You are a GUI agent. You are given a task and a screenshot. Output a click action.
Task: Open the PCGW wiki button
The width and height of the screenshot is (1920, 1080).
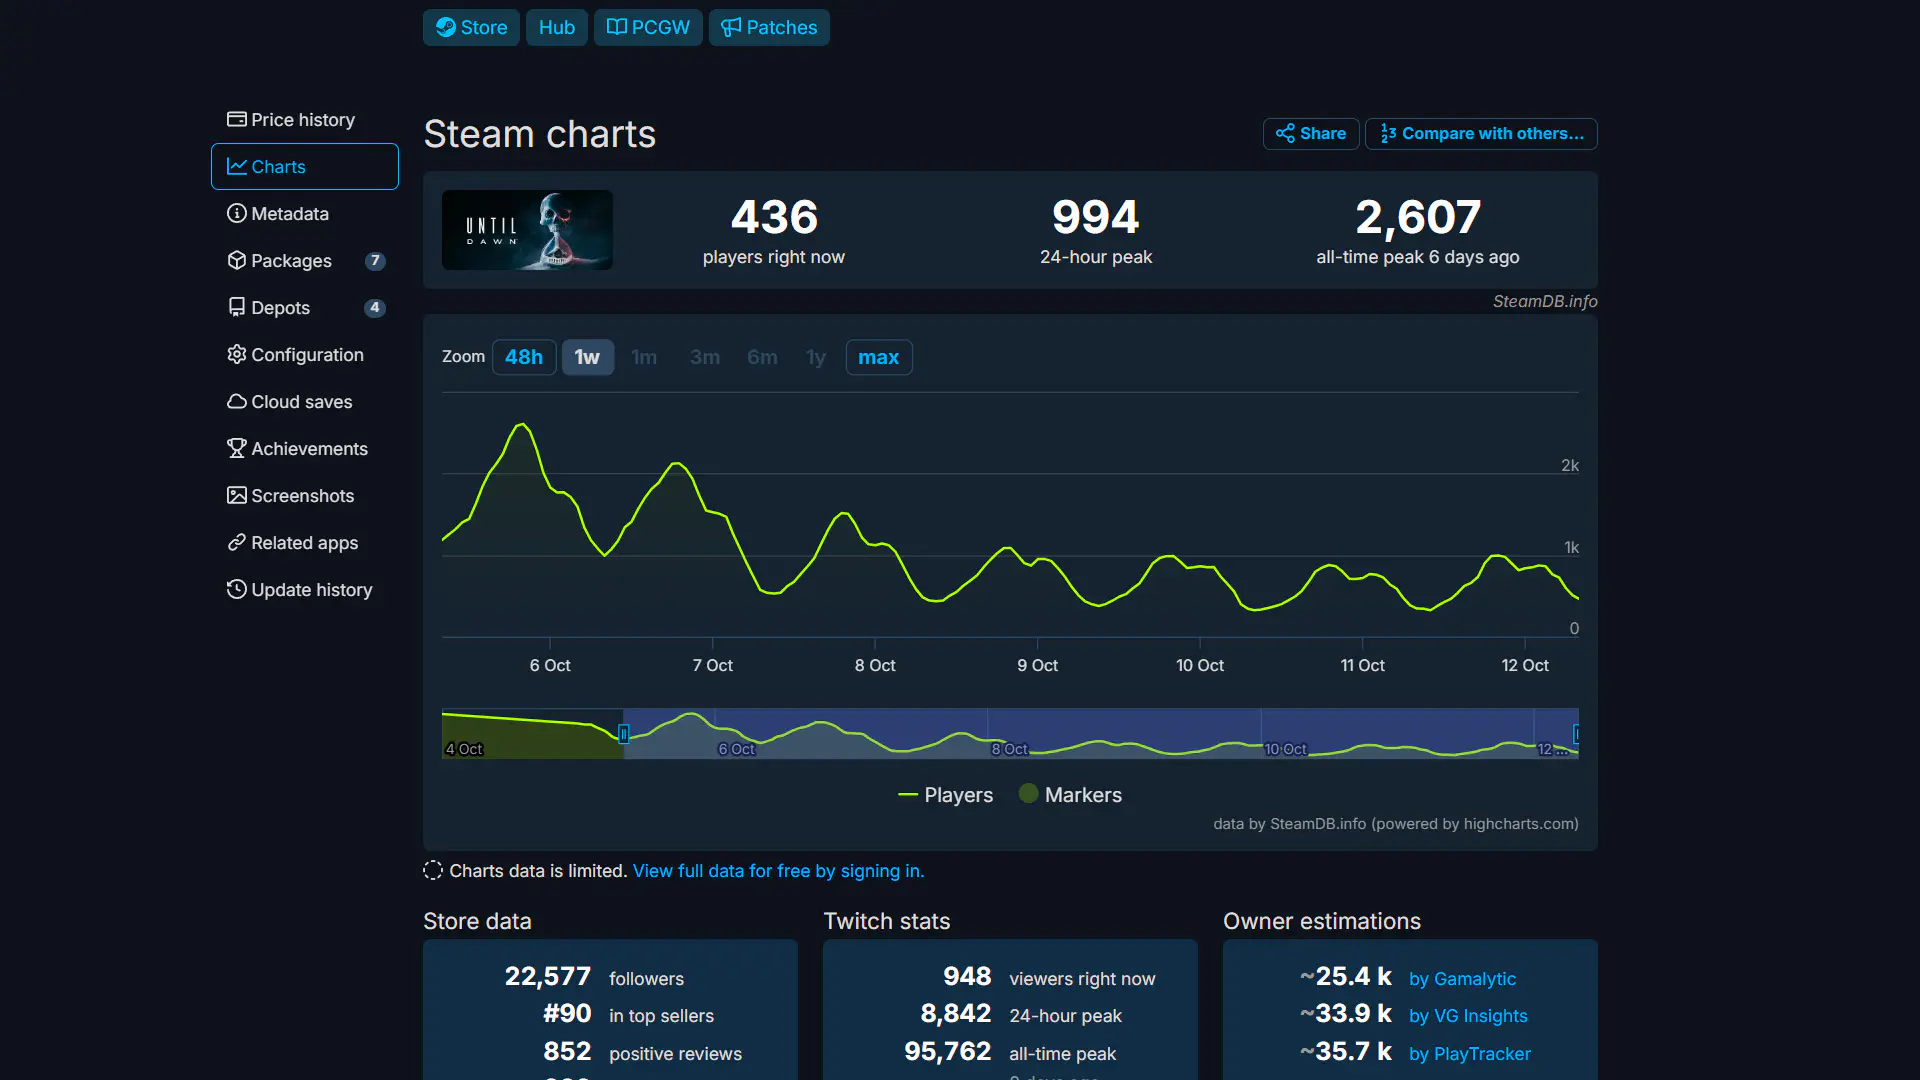coord(648,27)
